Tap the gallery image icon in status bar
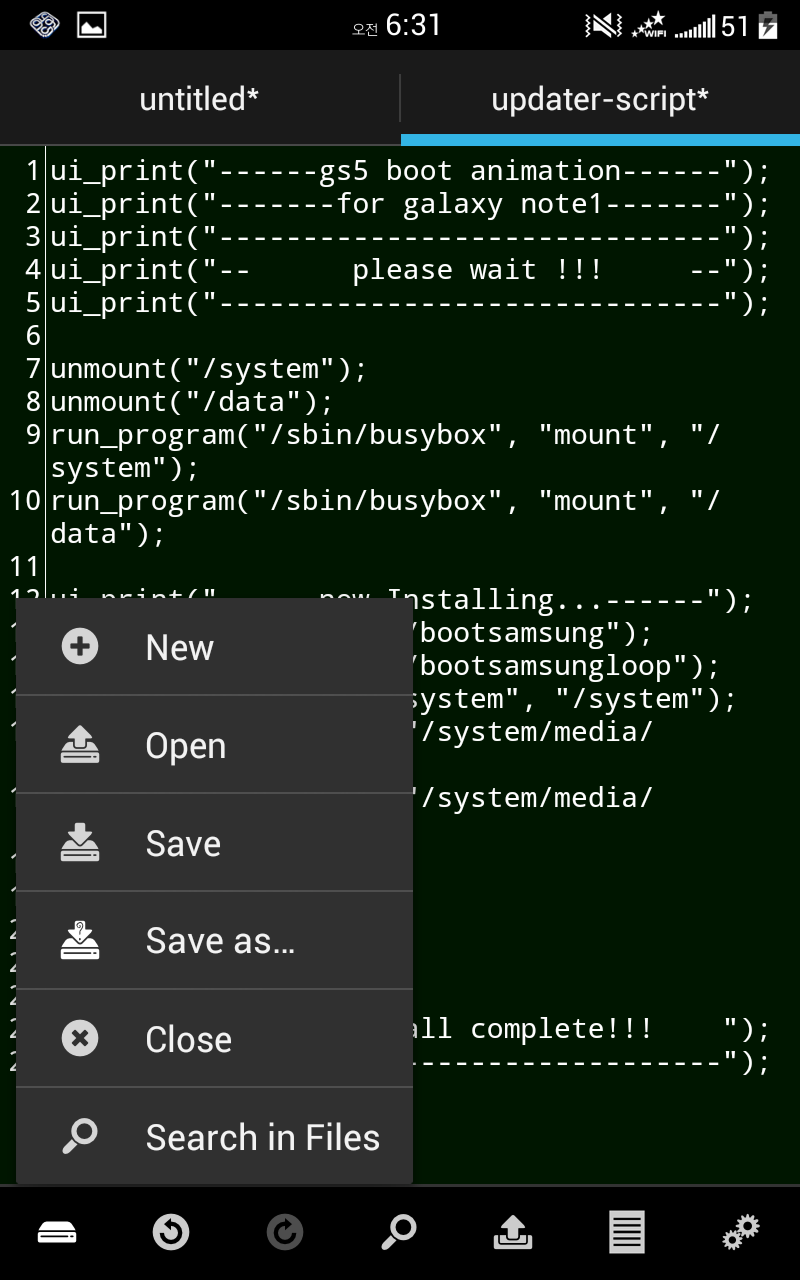Viewport: 800px width, 1280px height. (x=92, y=25)
